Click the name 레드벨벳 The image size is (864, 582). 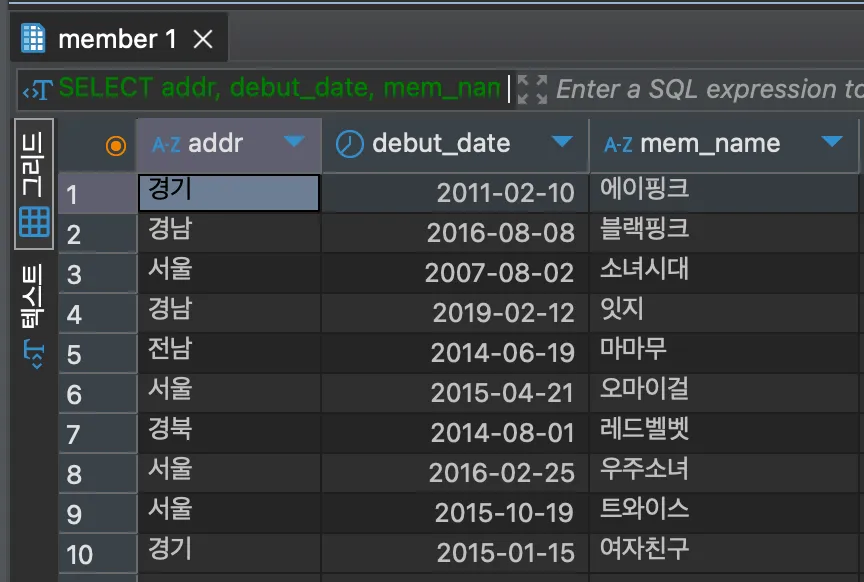644,428
